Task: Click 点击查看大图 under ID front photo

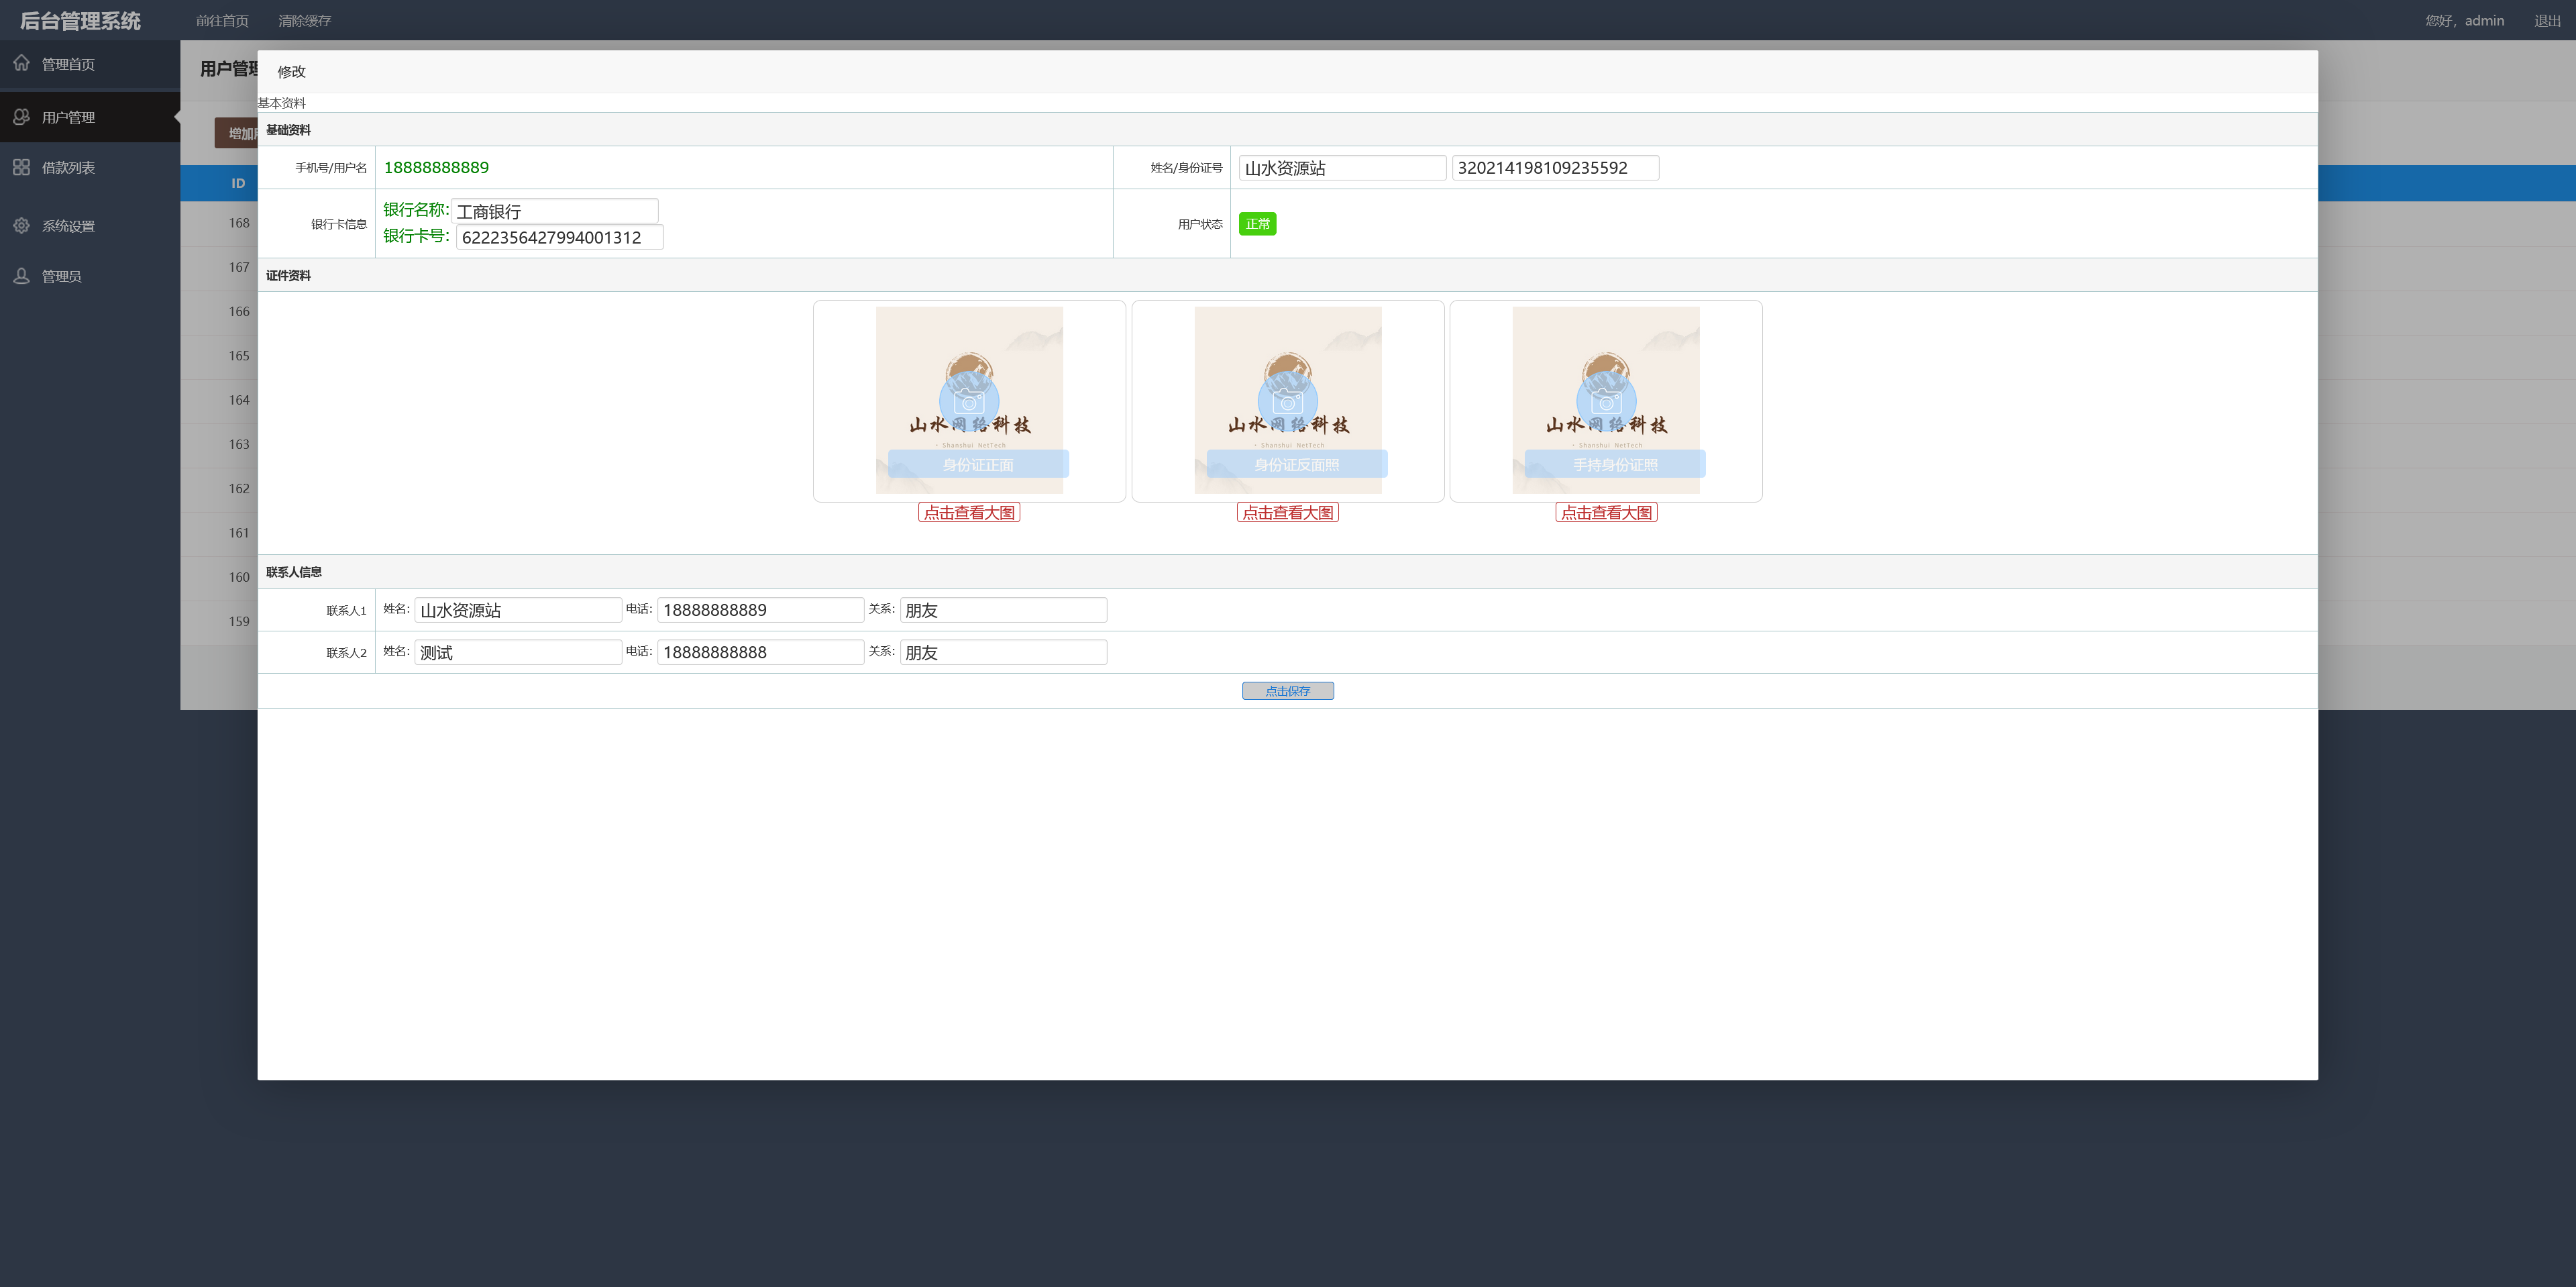Action: click(x=968, y=512)
